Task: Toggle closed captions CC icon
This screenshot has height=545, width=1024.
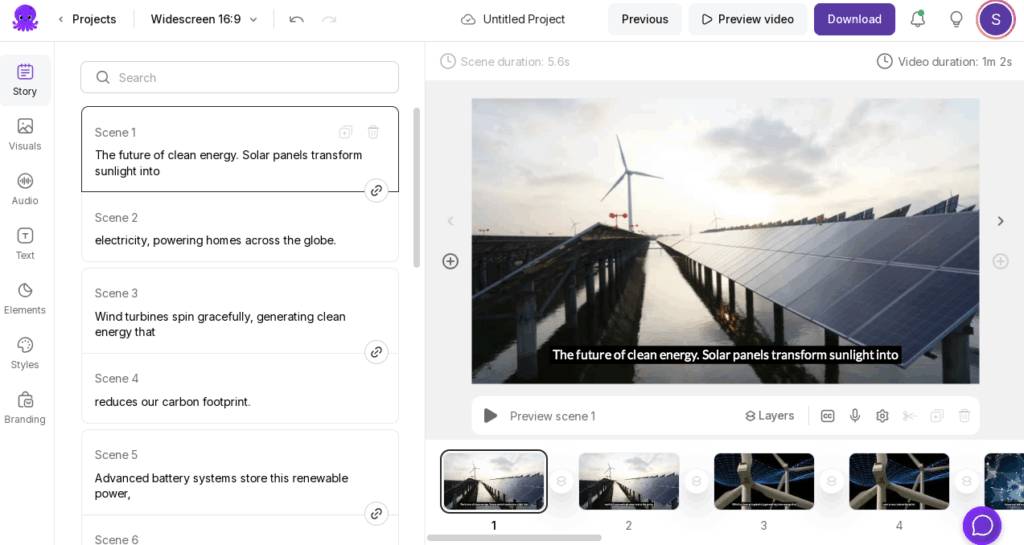Action: click(827, 416)
